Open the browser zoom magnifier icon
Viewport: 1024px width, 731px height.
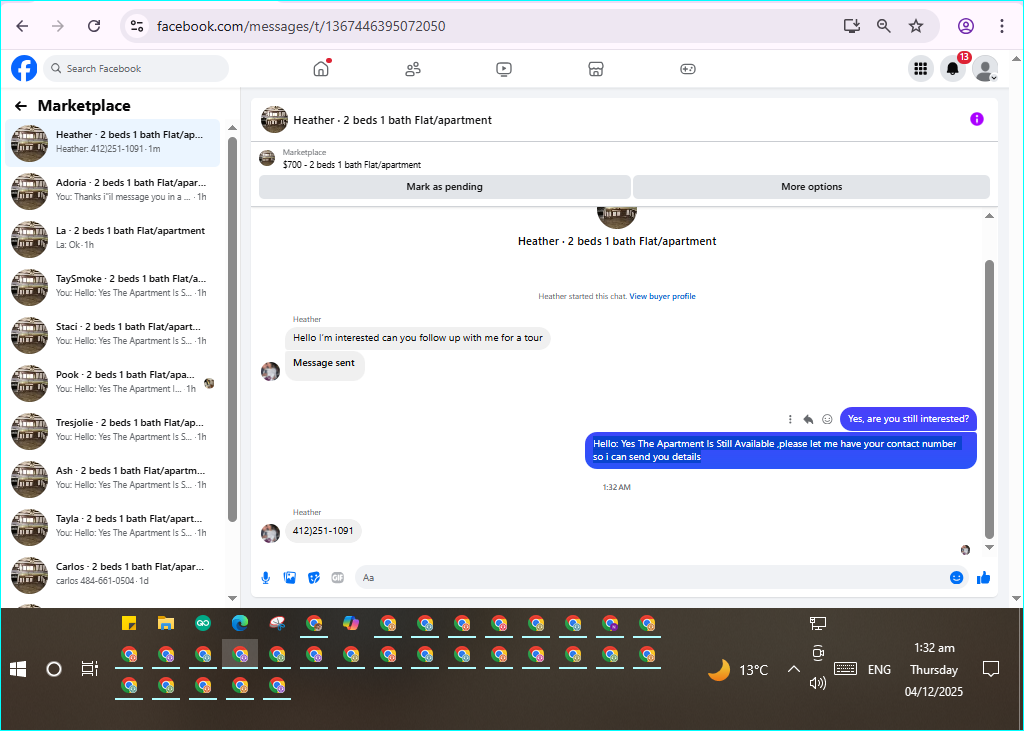tap(884, 26)
